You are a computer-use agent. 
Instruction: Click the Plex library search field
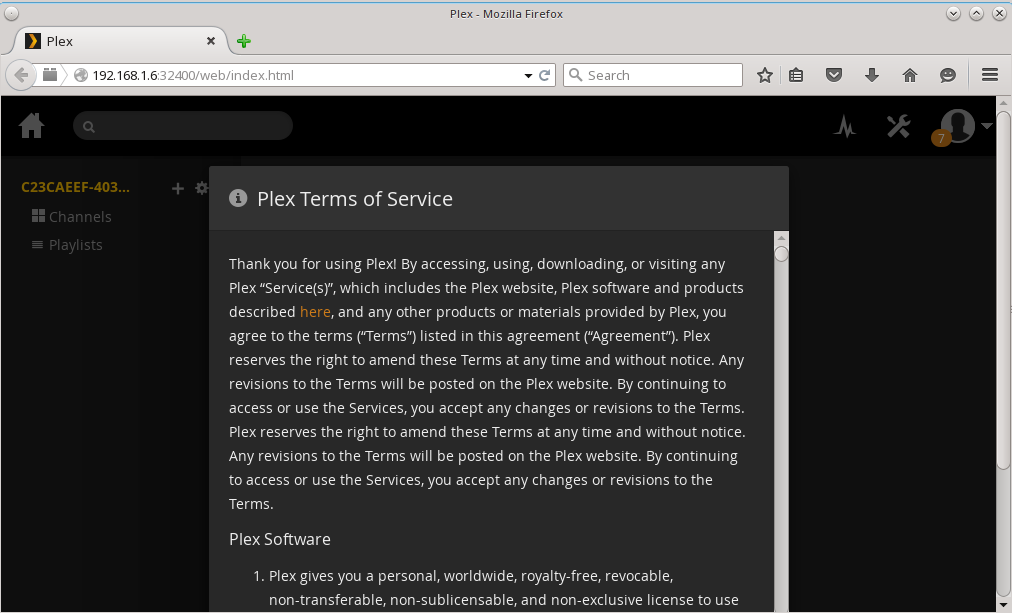click(183, 126)
